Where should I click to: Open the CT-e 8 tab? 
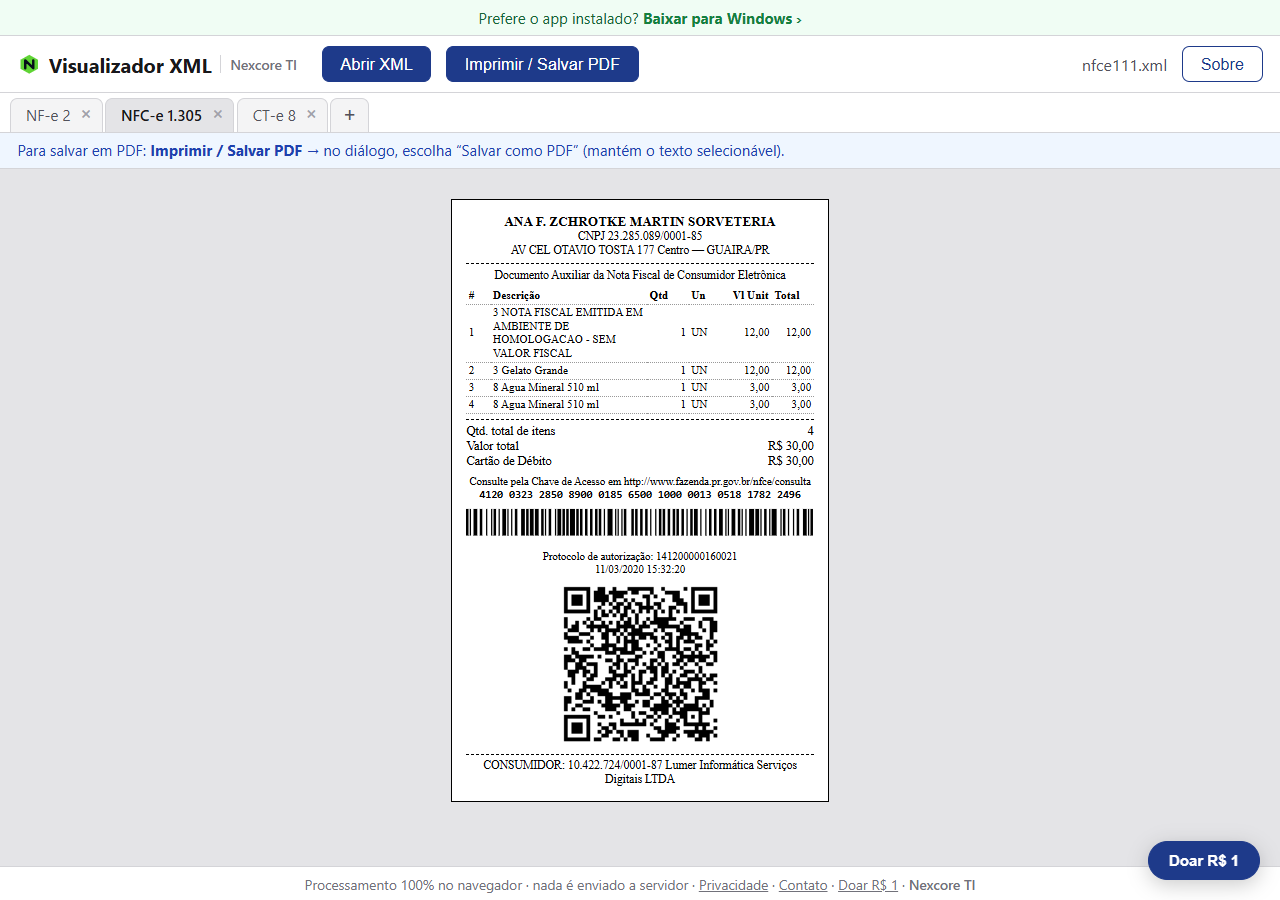click(274, 115)
